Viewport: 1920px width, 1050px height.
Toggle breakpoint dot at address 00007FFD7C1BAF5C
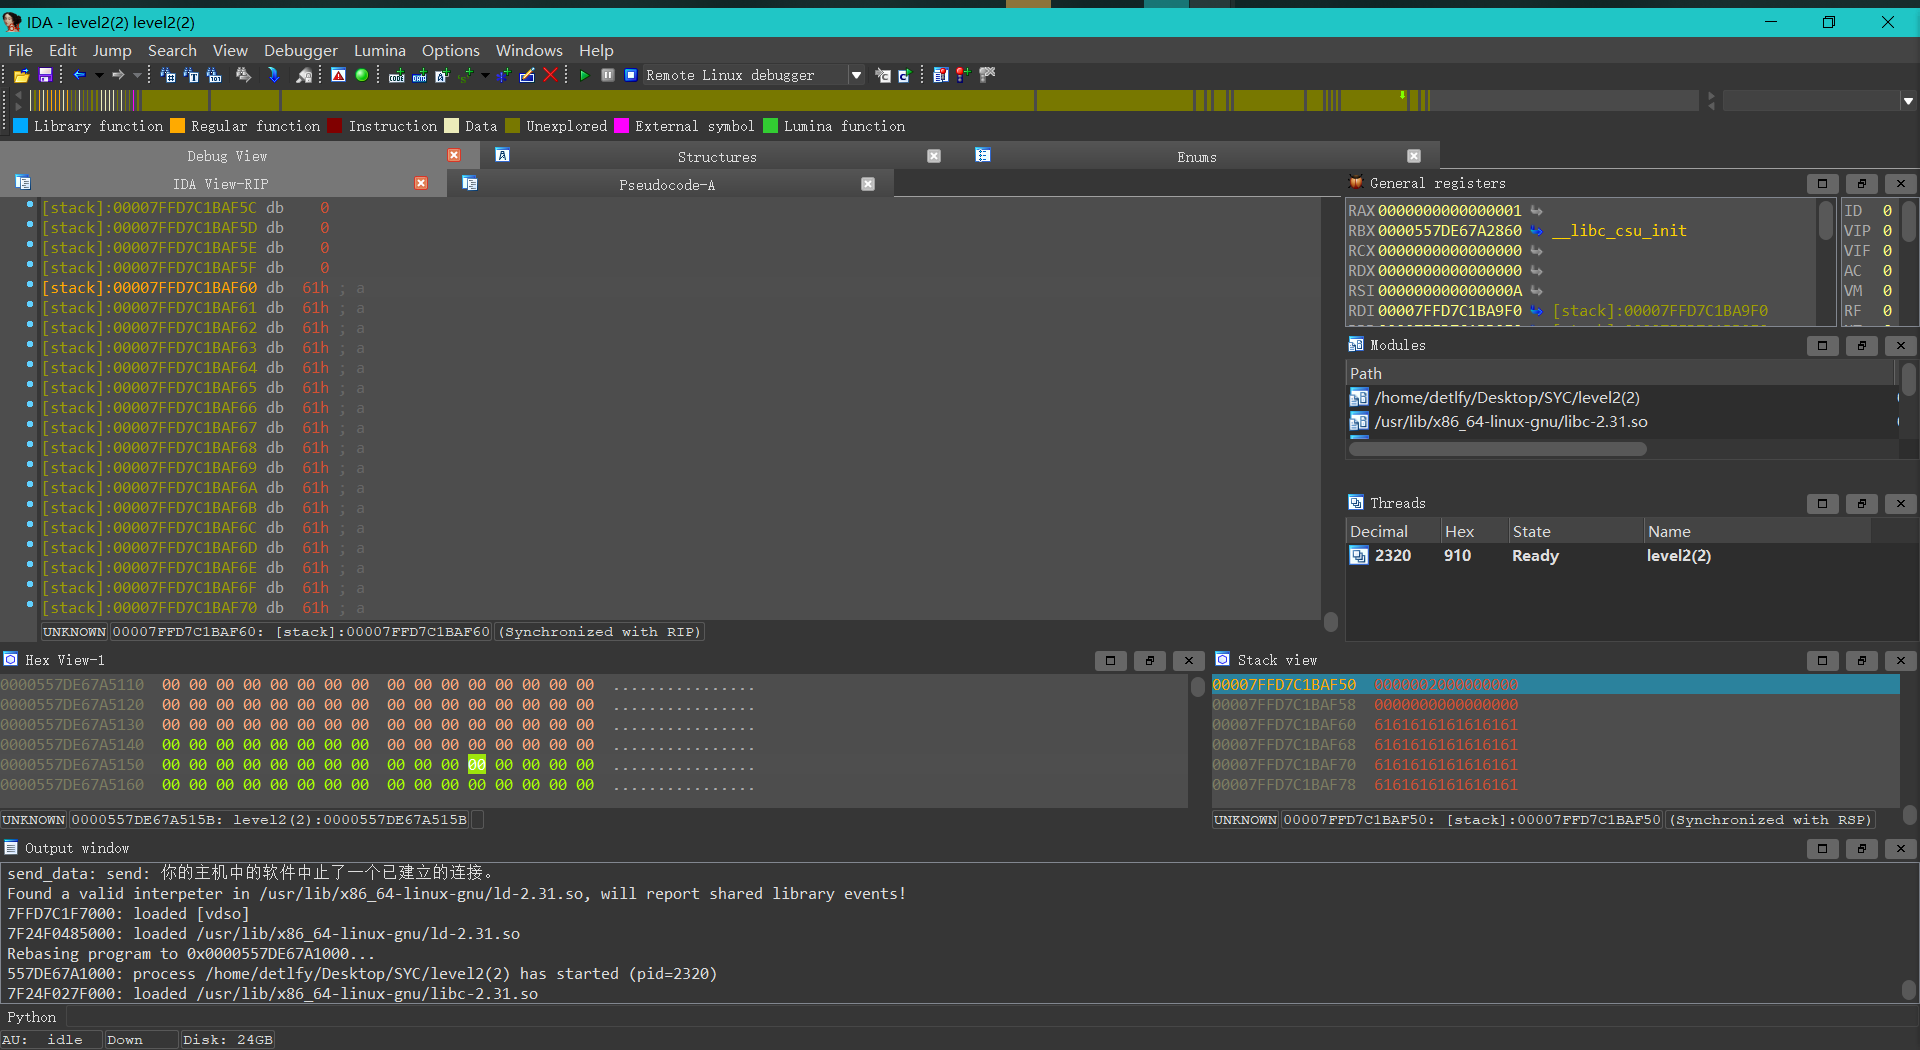(30, 205)
